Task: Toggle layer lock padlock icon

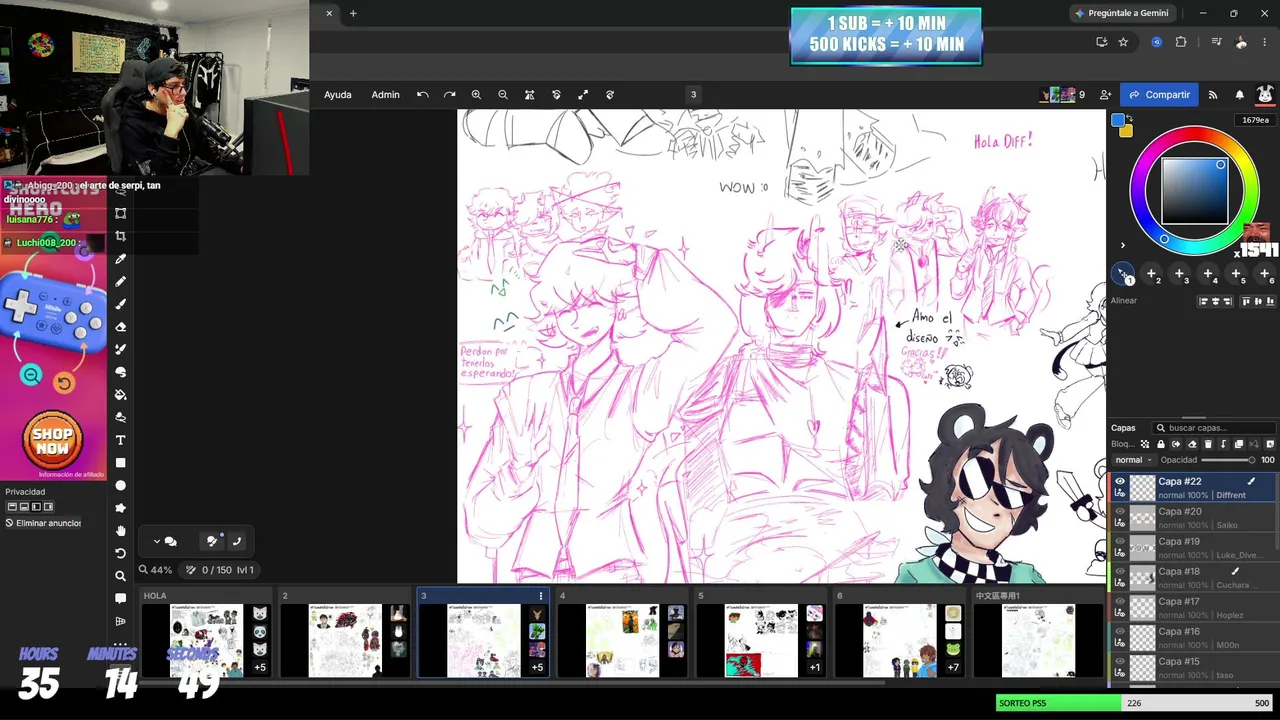Action: click(1161, 444)
